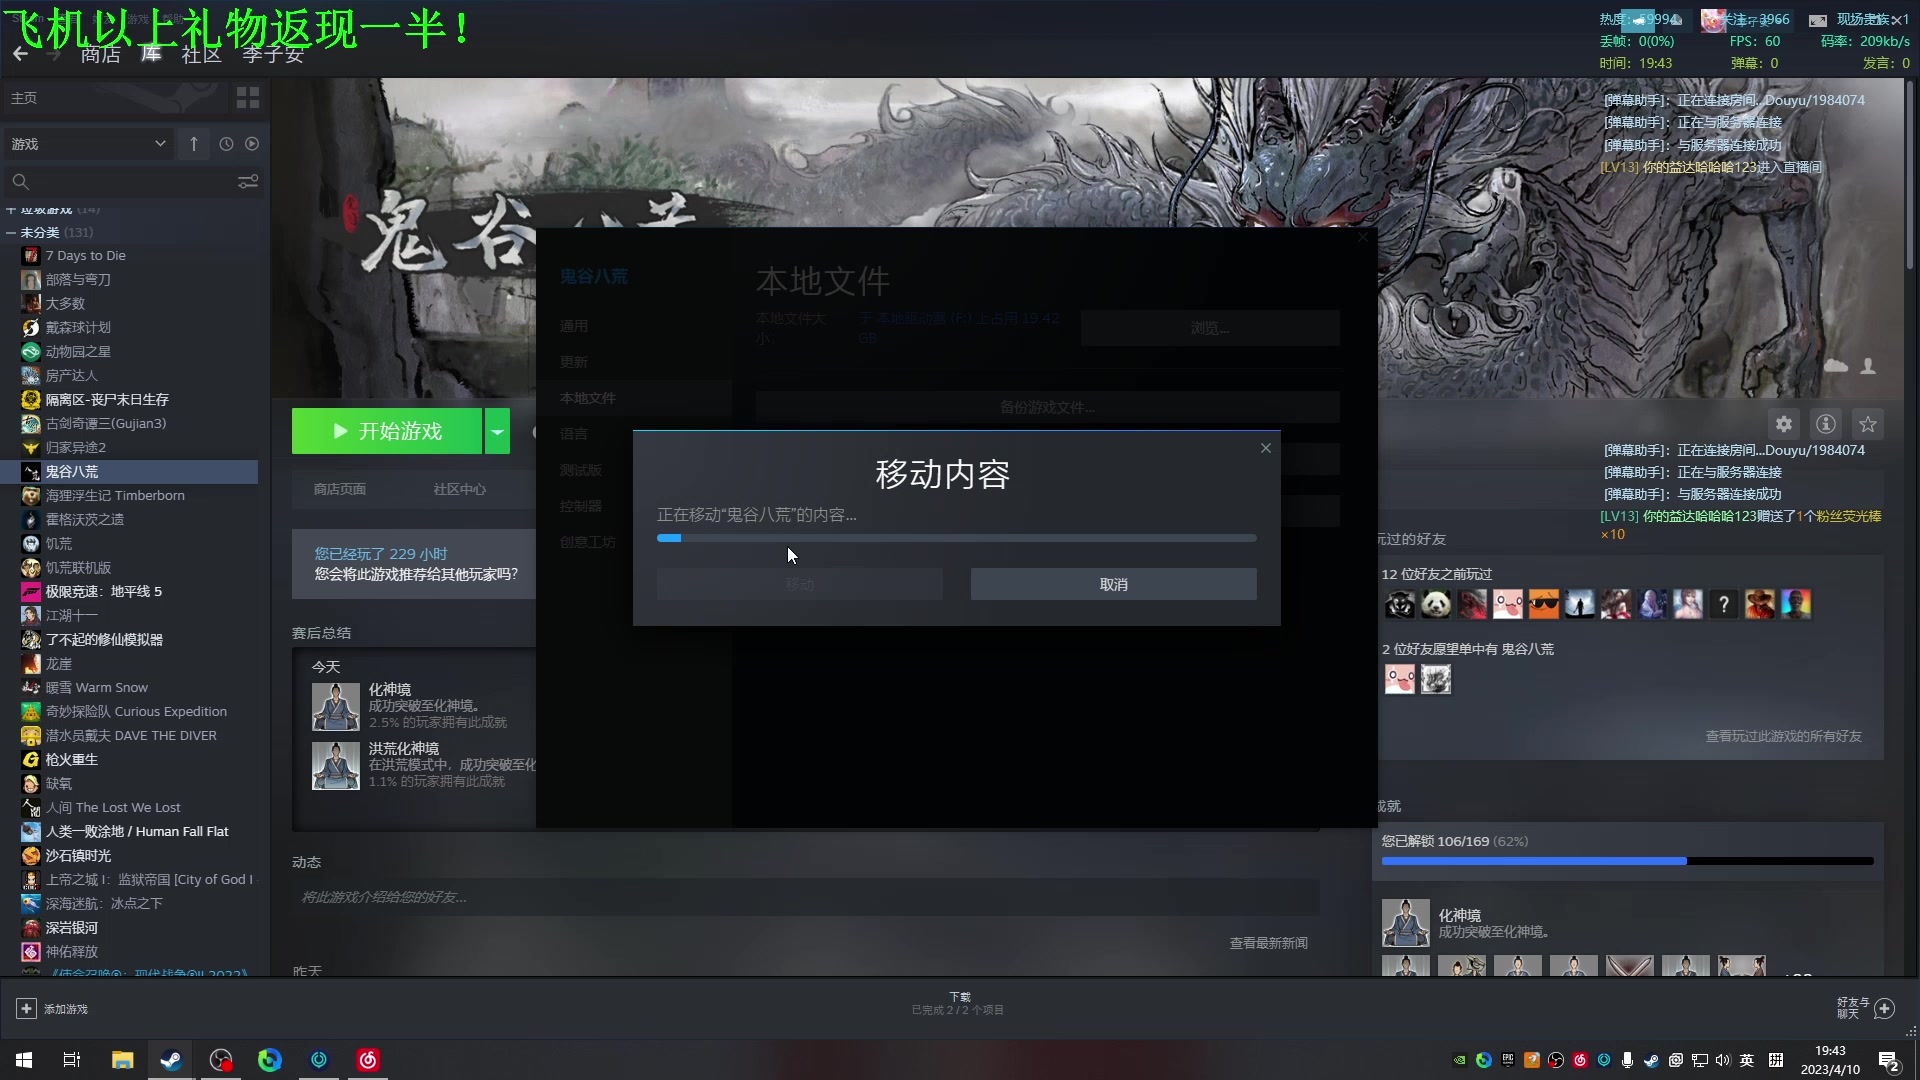
Task: Collapse the Uncategorized group
Action: click(10, 232)
